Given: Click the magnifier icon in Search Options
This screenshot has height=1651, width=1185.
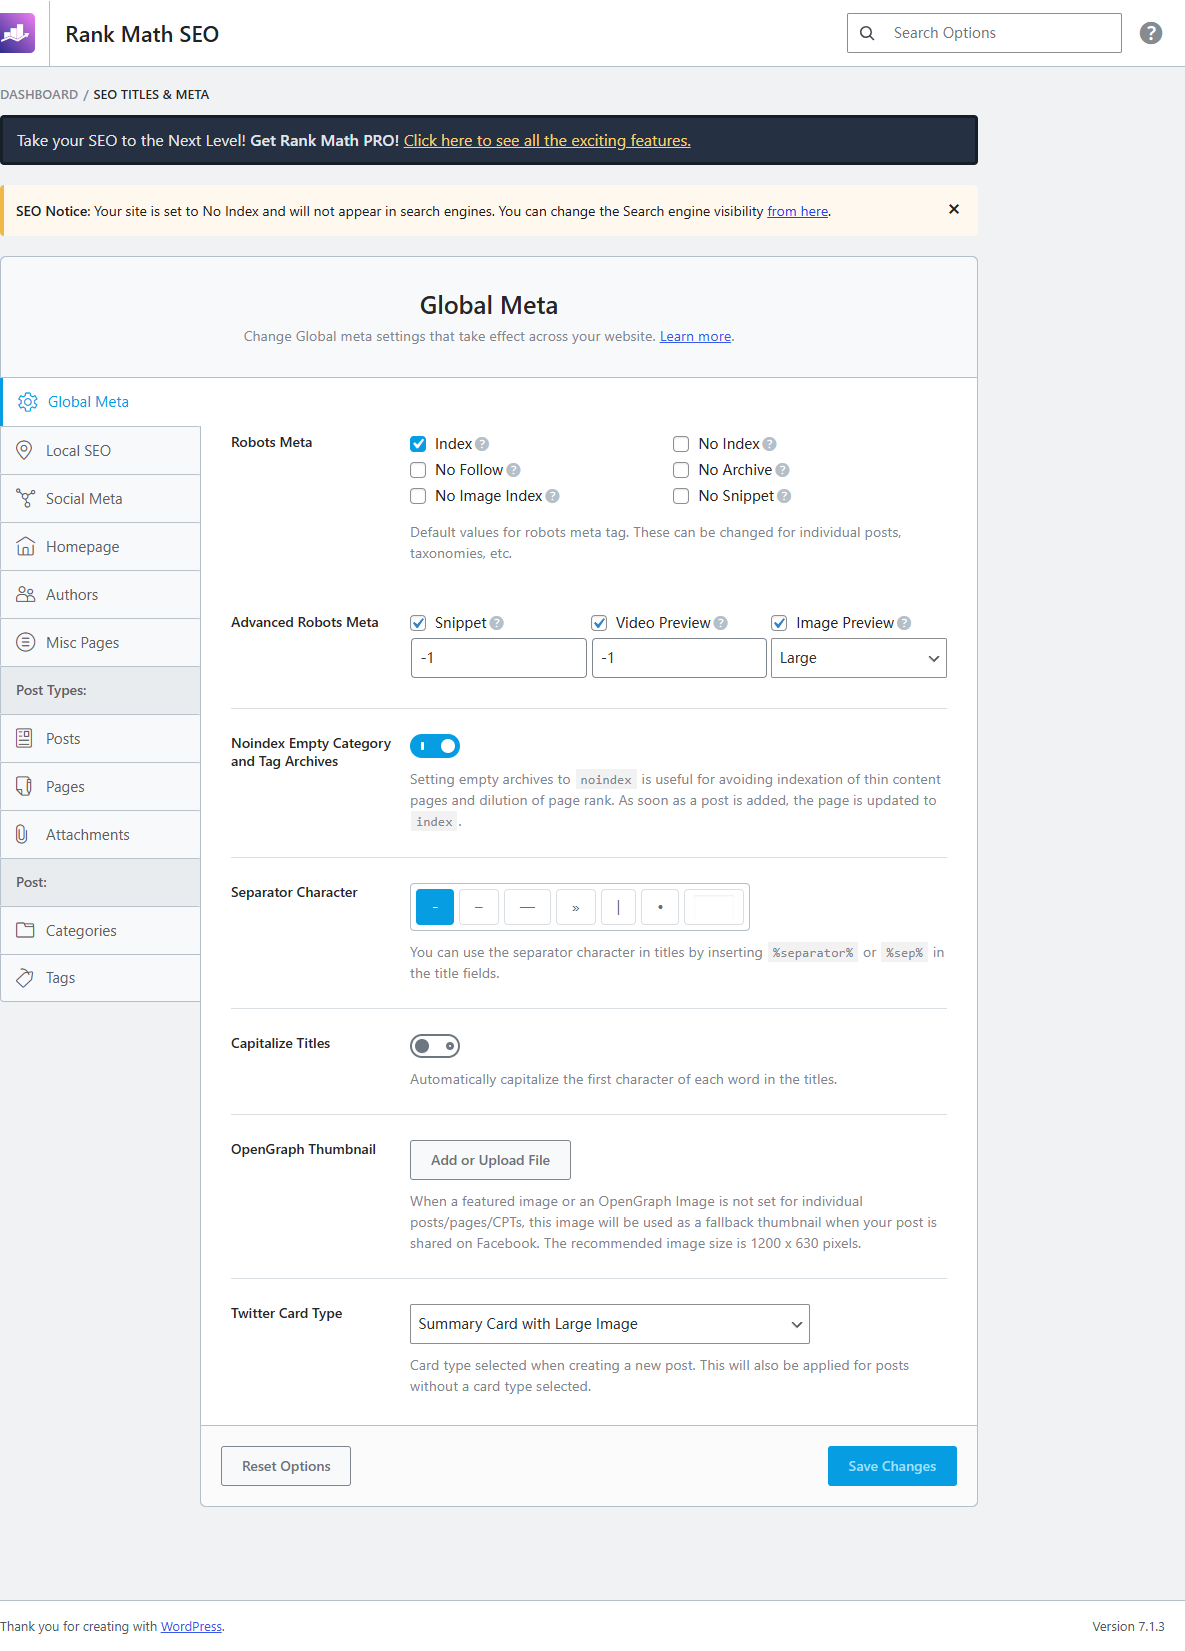Looking at the screenshot, I should pyautogui.click(x=867, y=33).
